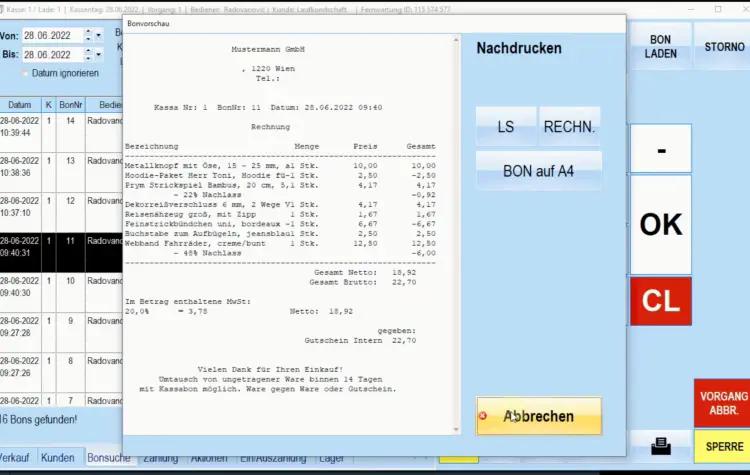Screen dimensions: 750x475
Task: Click the 'Nachdrucken' heading
Action: (519, 48)
